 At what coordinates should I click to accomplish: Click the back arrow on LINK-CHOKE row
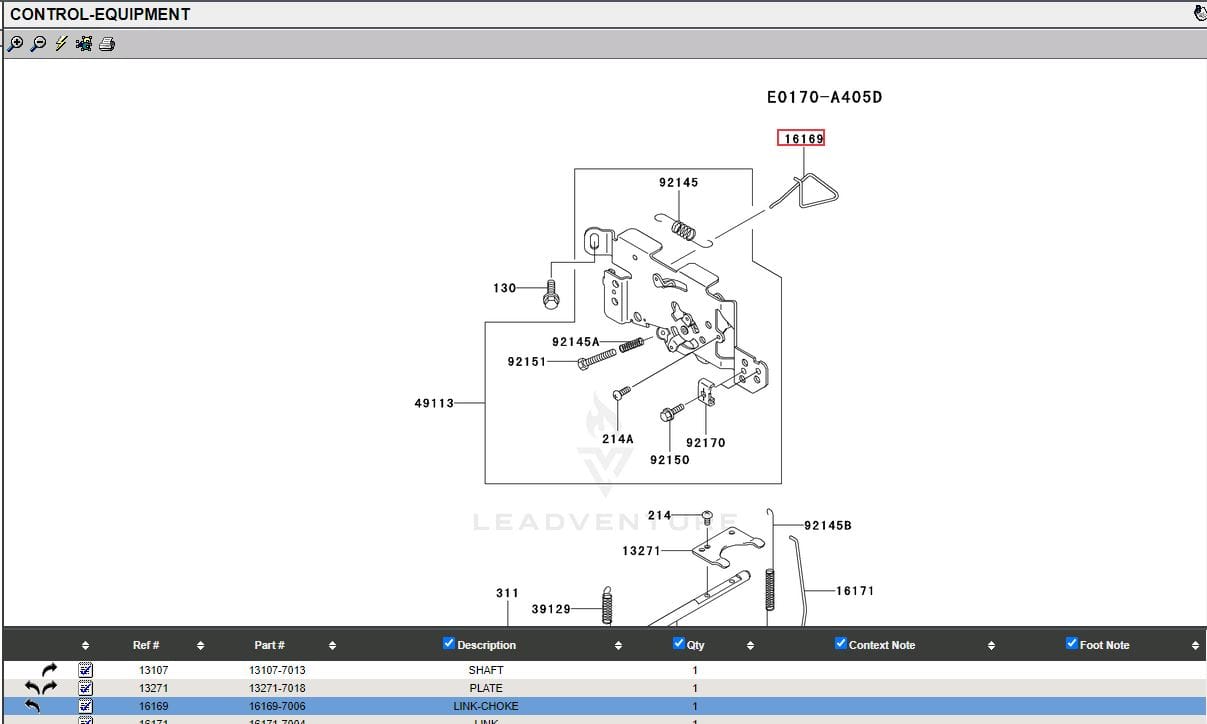[33, 706]
